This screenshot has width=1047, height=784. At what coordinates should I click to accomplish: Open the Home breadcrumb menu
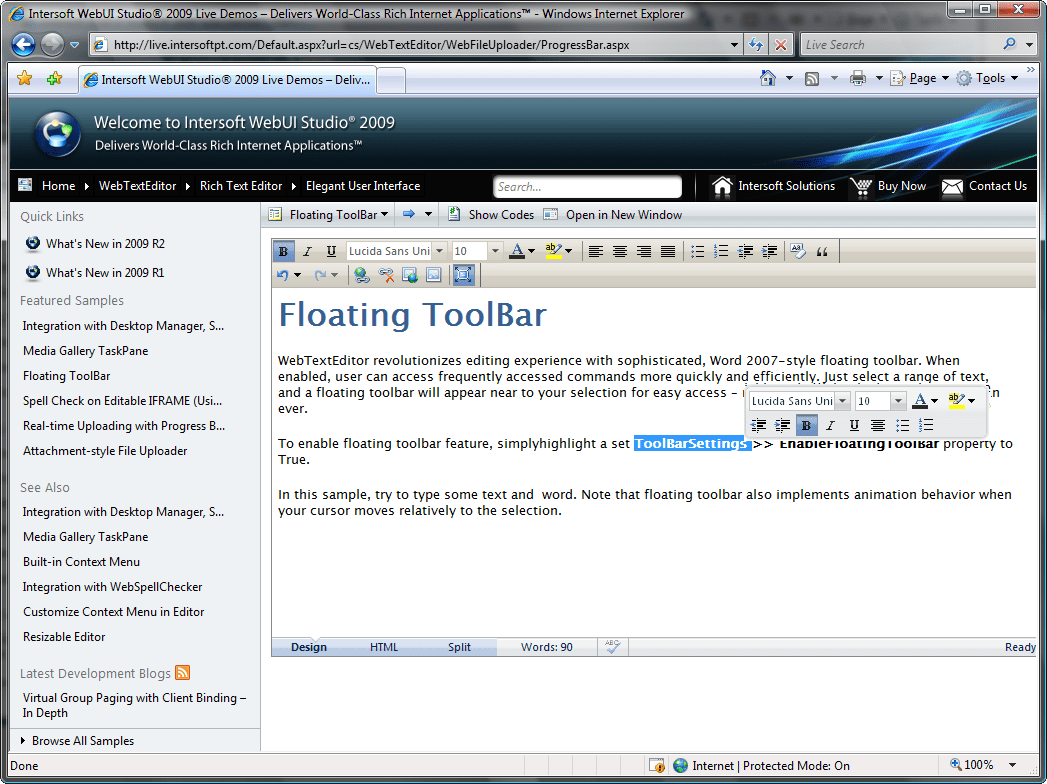click(x=58, y=186)
